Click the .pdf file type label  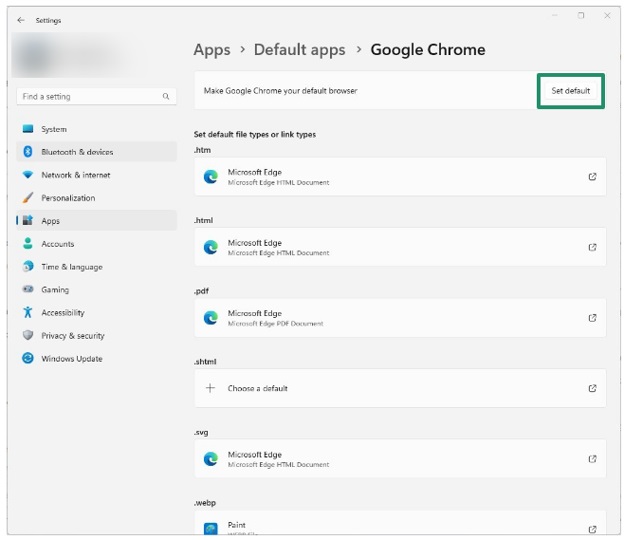coord(201,291)
